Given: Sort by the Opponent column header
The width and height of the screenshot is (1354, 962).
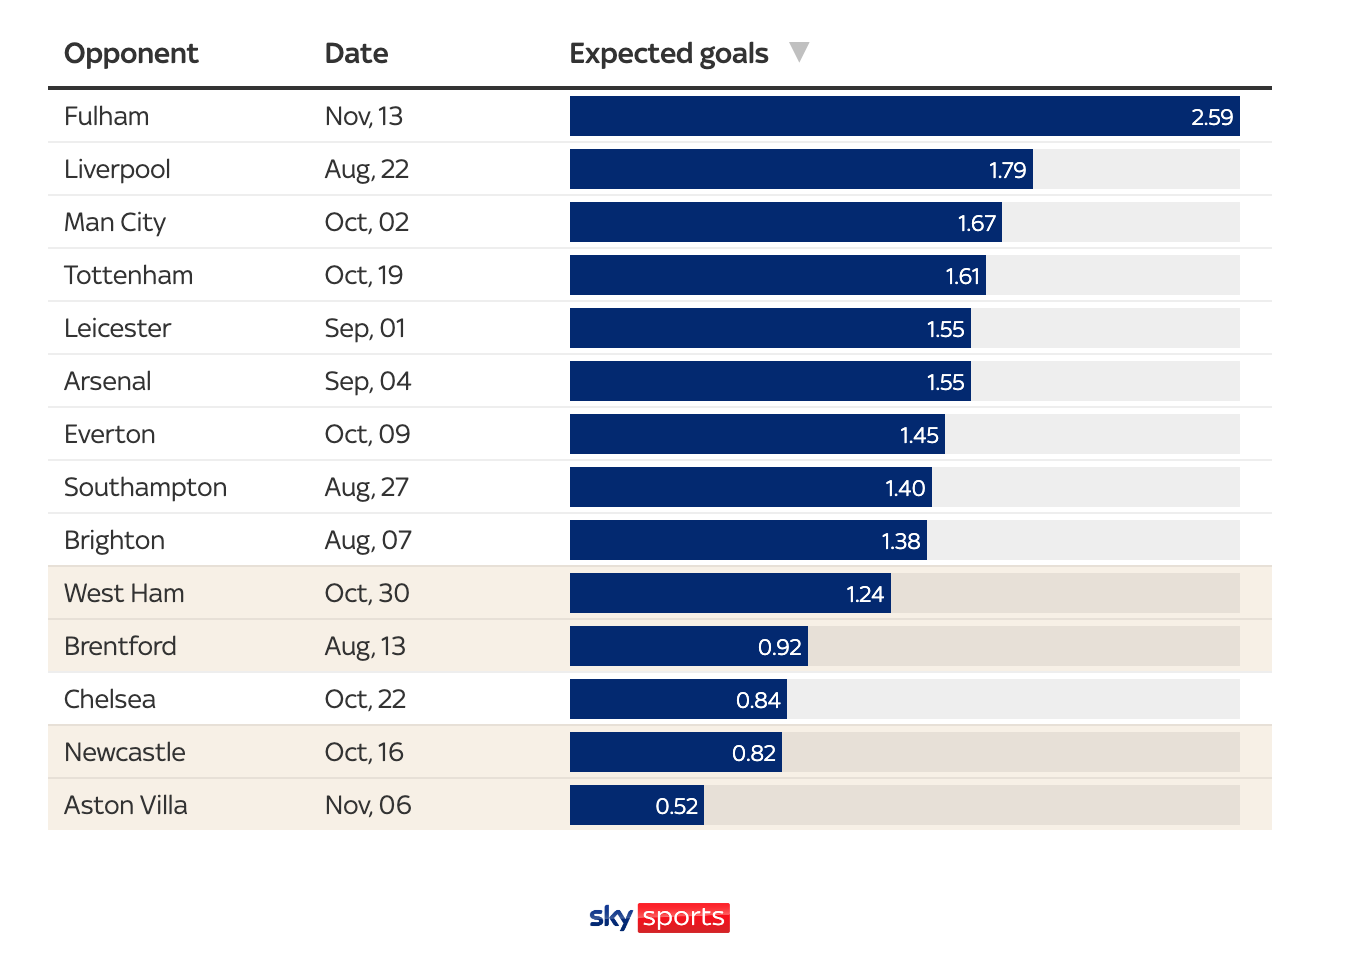Looking at the screenshot, I should pyautogui.click(x=131, y=53).
